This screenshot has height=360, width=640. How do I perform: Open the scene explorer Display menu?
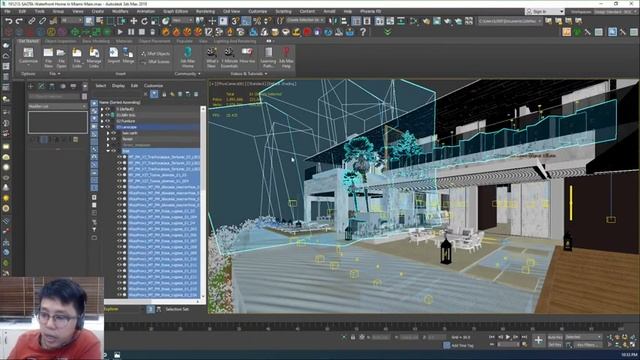point(118,86)
